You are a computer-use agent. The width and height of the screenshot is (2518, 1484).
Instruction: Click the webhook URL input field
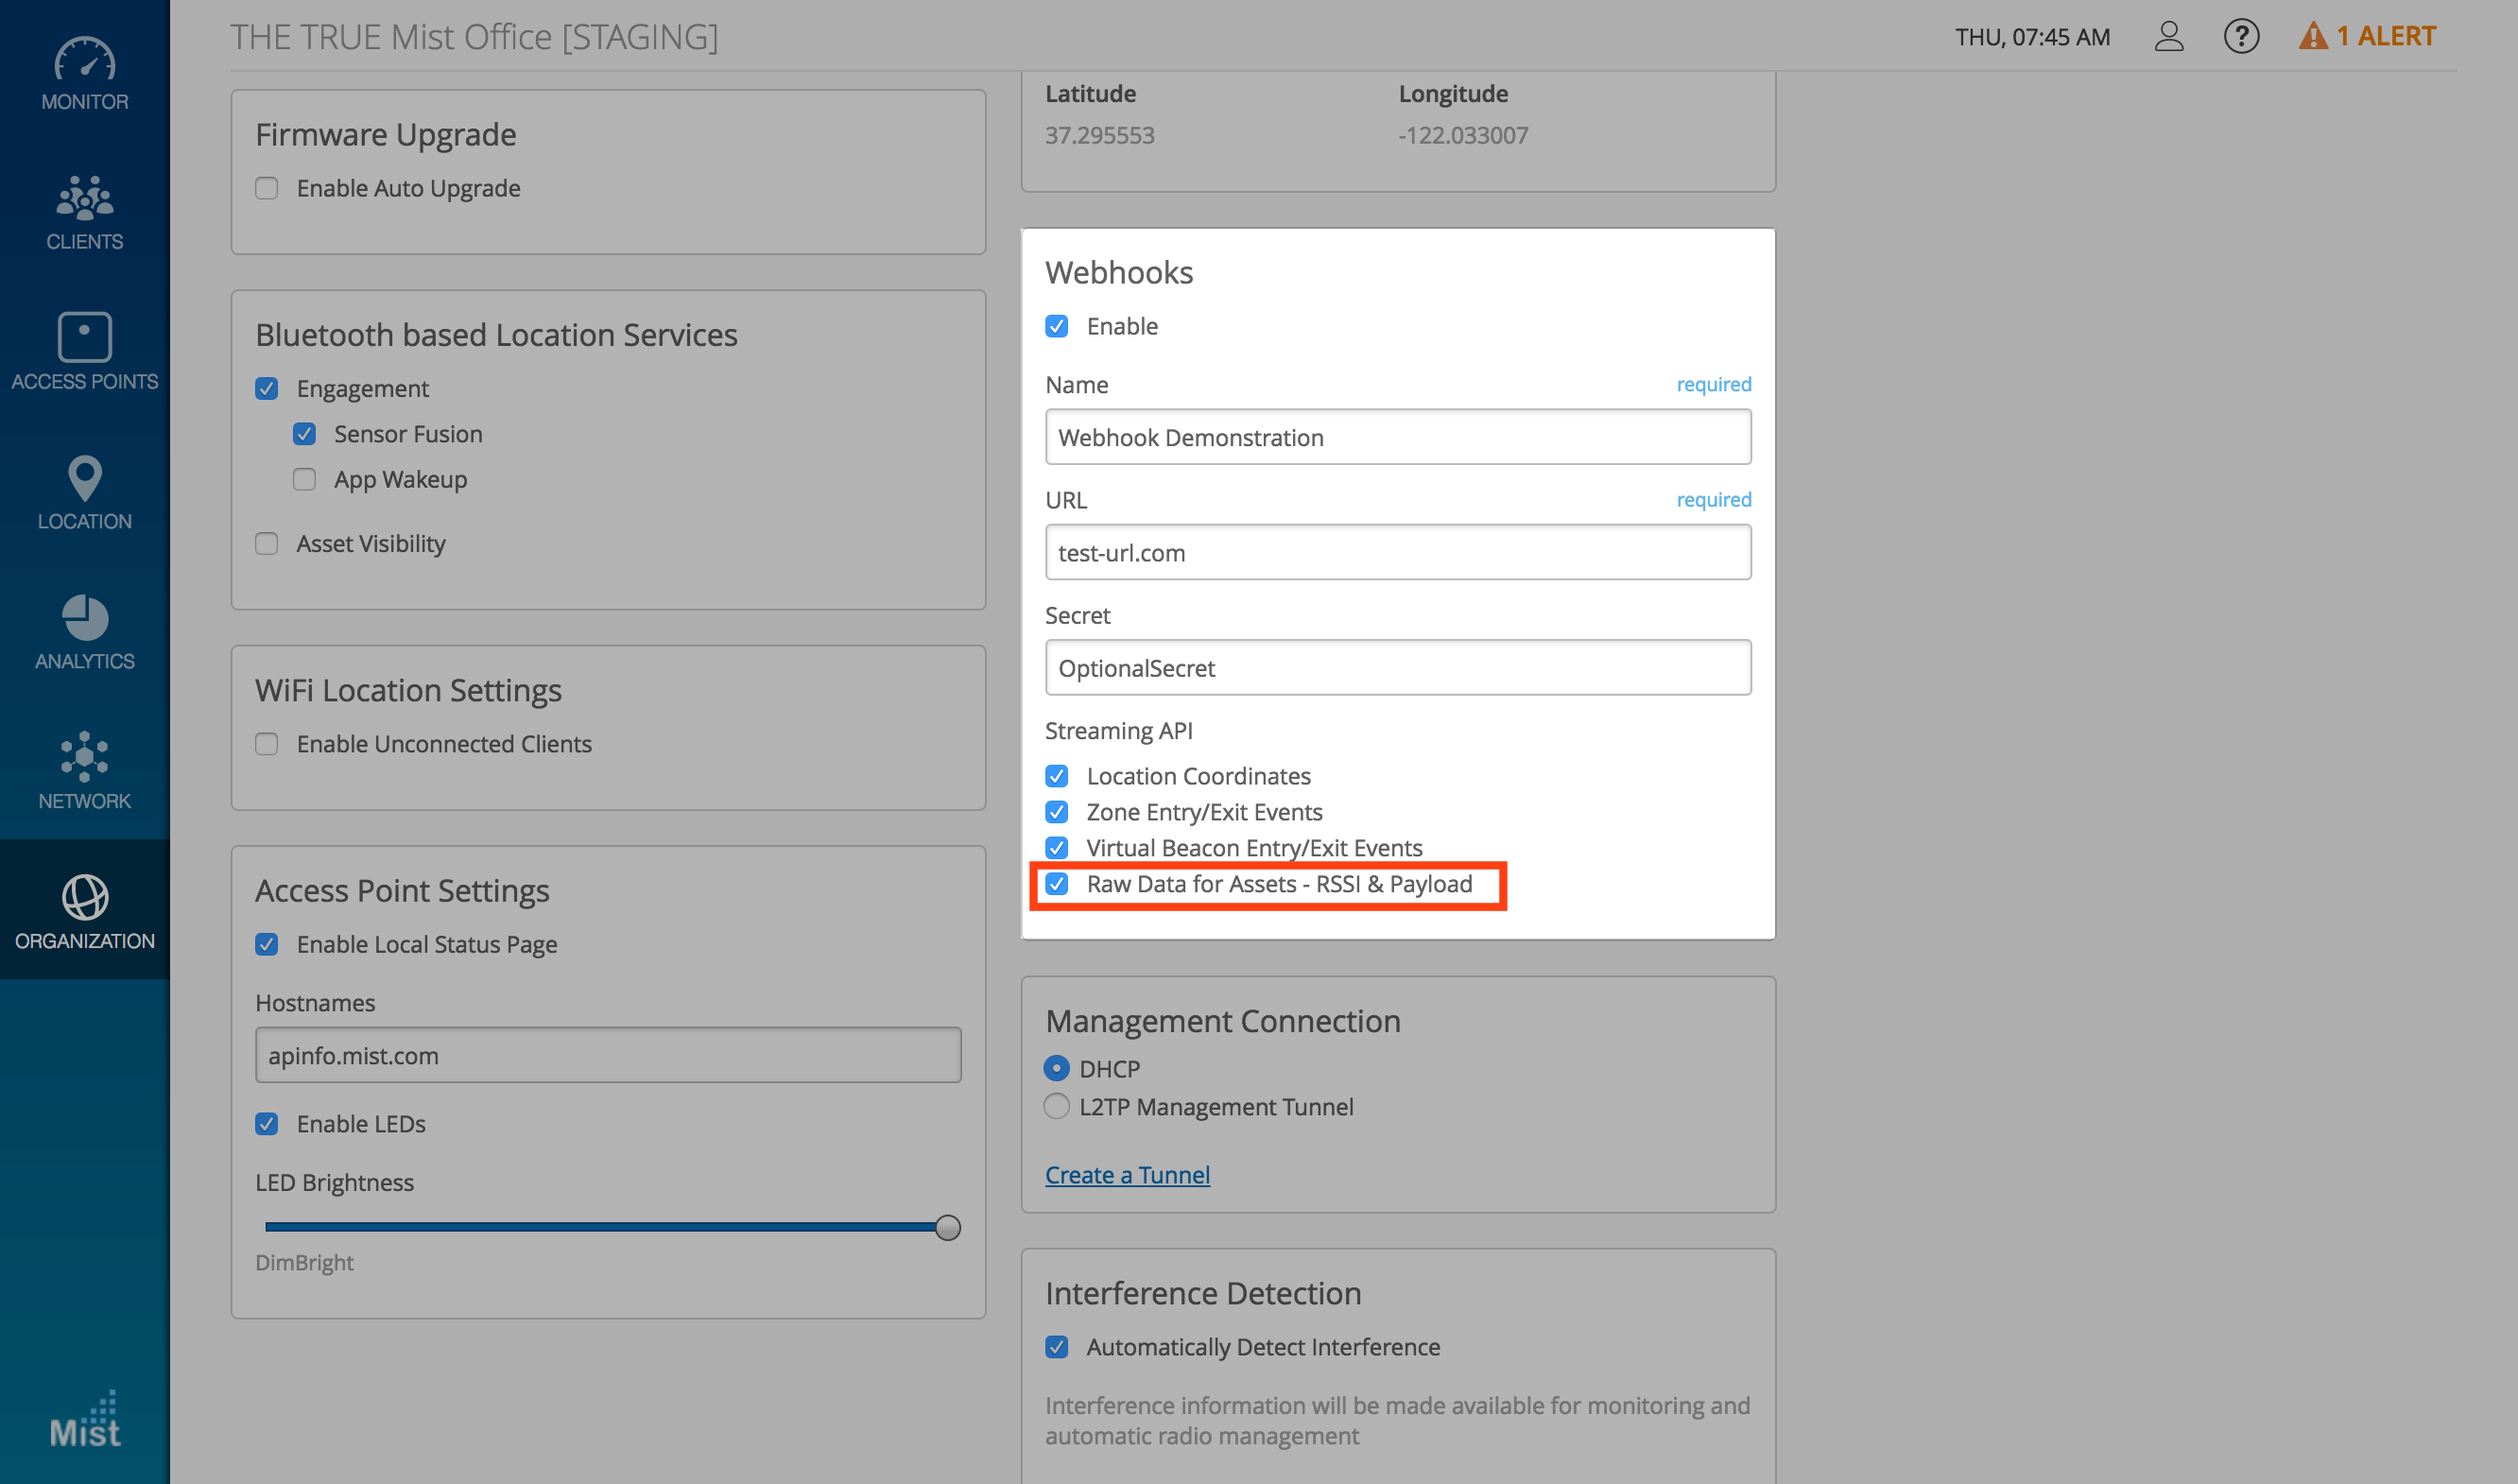pos(1397,553)
